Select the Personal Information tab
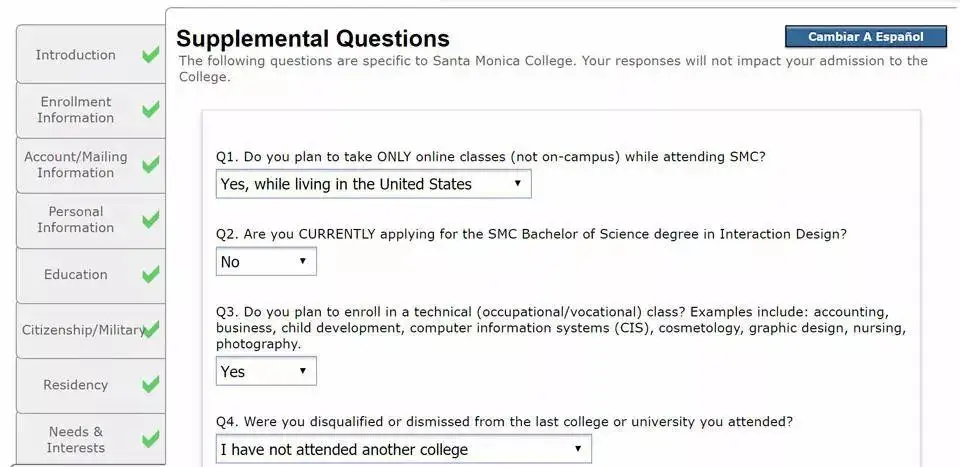This screenshot has width=960, height=467. click(76, 220)
